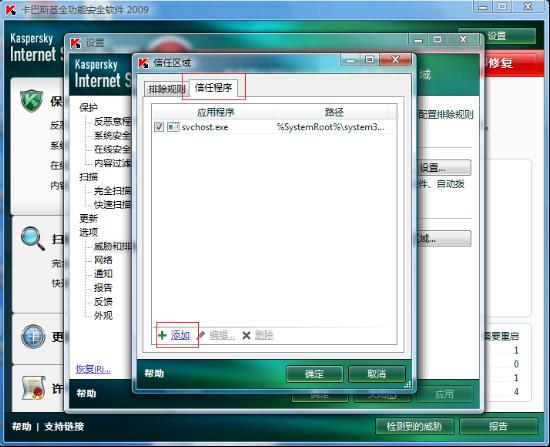550x447 pixels.
Task: Click the globe update icon
Action: click(33, 336)
